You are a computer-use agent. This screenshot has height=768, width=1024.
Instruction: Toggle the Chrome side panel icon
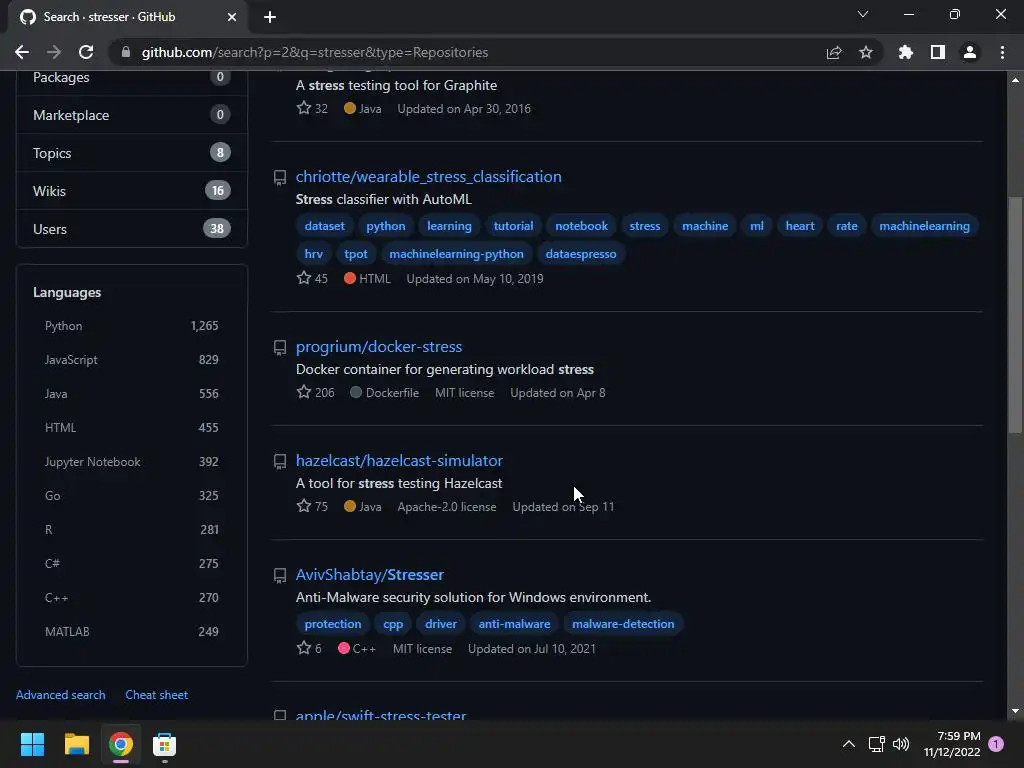938,52
